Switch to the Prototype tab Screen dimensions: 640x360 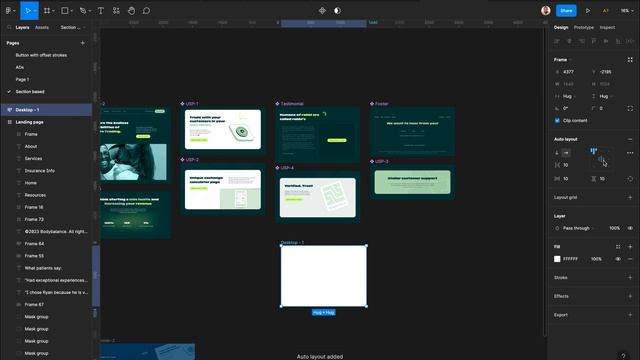(584, 27)
